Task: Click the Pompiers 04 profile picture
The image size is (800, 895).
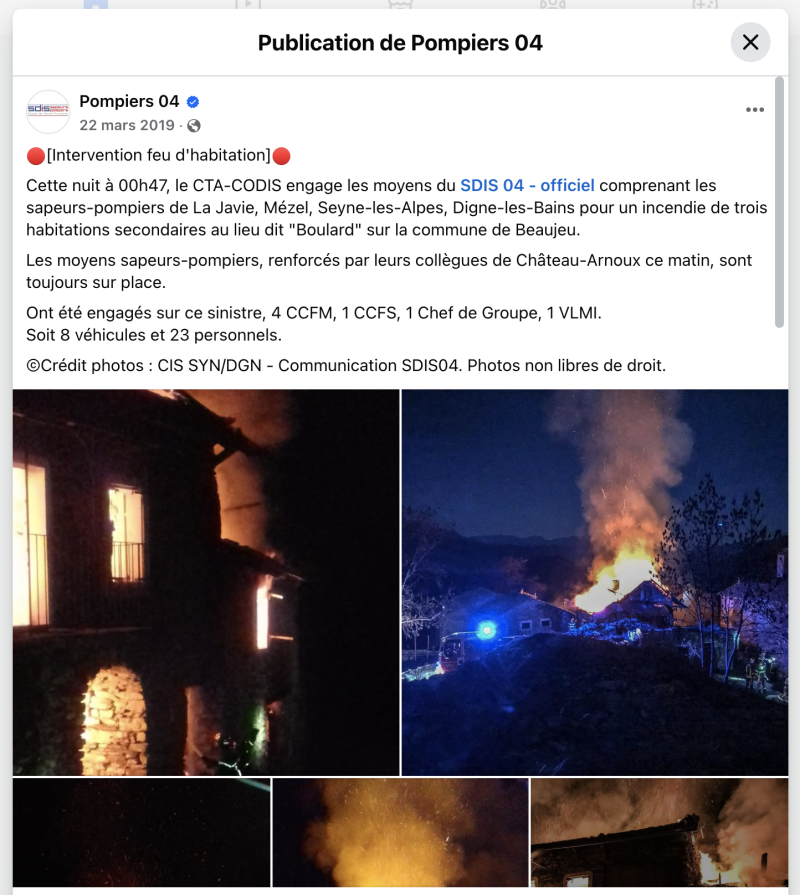Action: pos(48,111)
